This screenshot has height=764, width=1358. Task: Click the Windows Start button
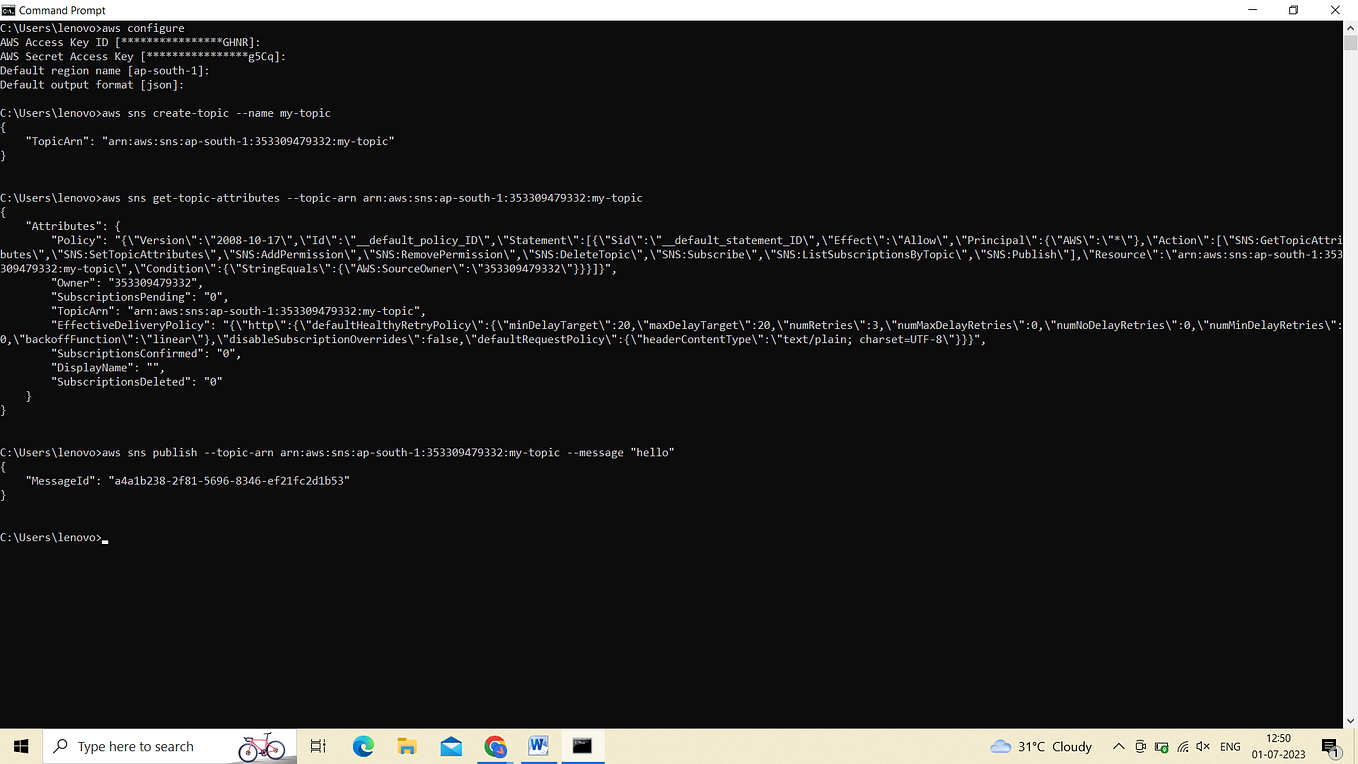tap(20, 746)
